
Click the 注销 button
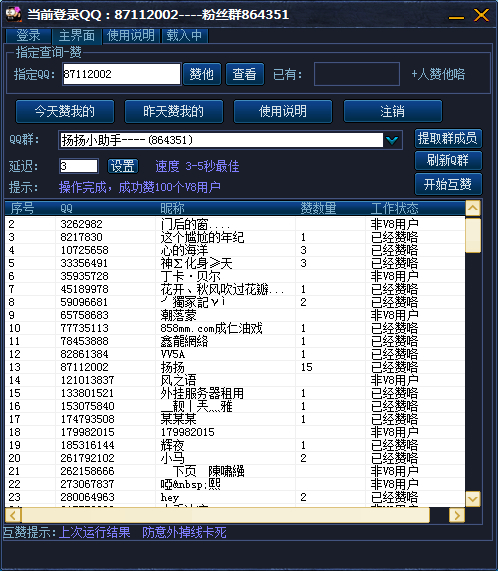coord(392,111)
